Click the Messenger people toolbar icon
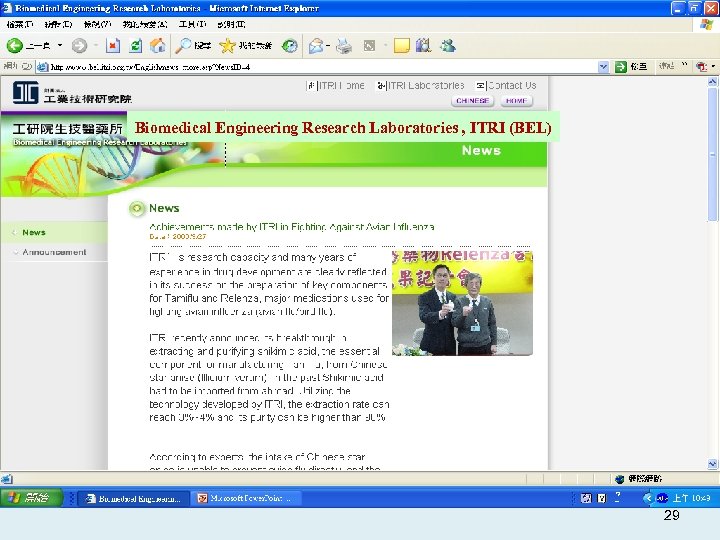The image size is (720, 540). pyautogui.click(x=448, y=45)
